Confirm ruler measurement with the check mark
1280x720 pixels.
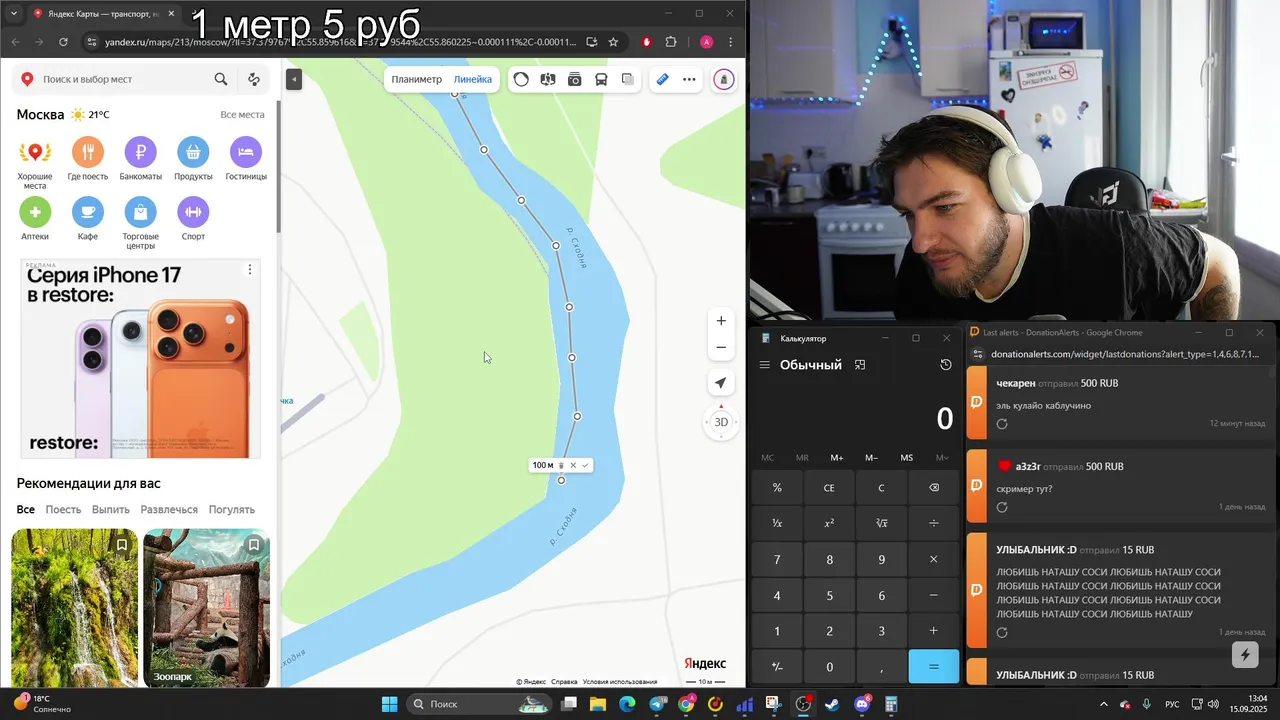coord(585,465)
